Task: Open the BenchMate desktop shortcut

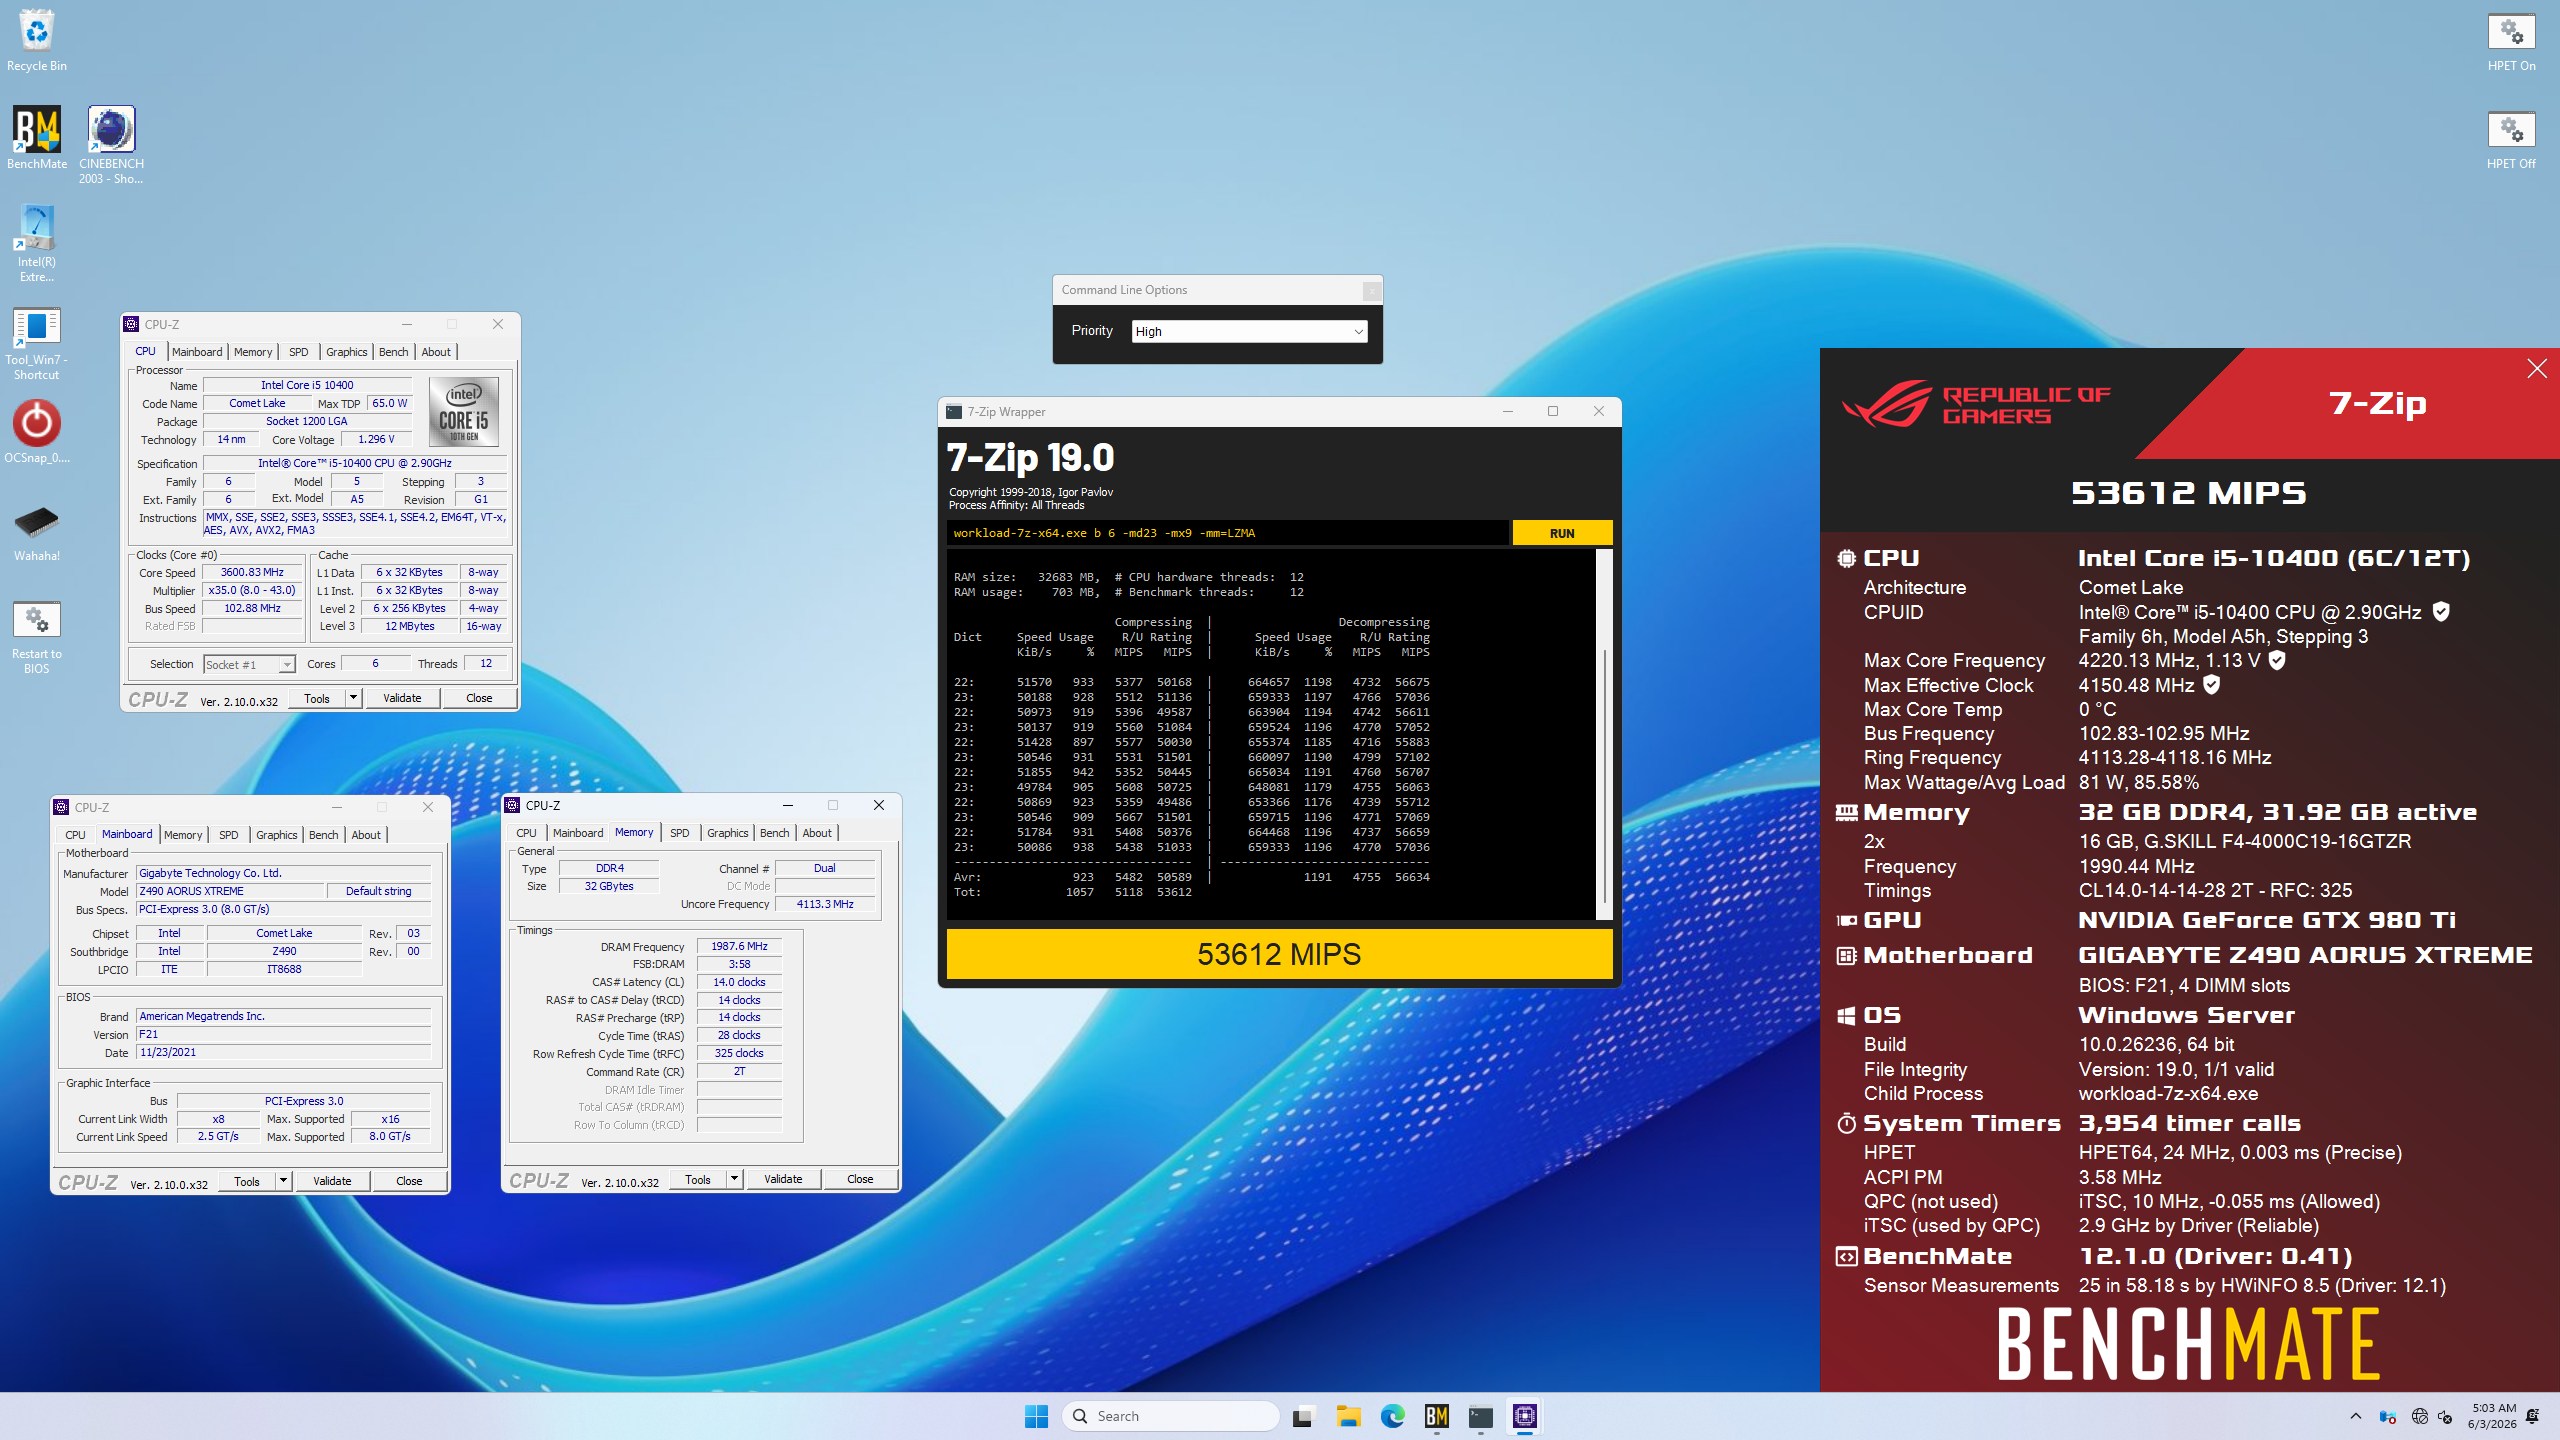Action: [36, 138]
